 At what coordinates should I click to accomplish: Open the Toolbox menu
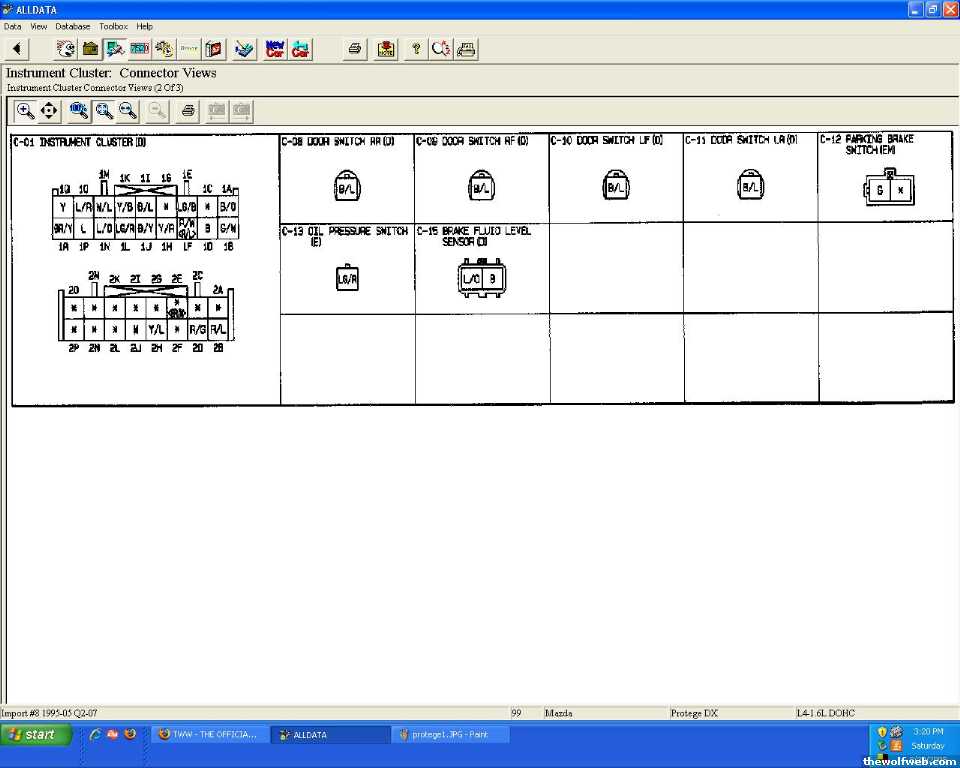coord(113,26)
